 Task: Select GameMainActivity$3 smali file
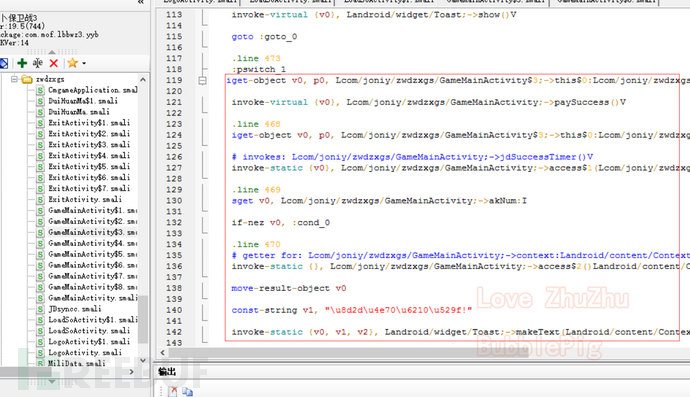click(92, 232)
